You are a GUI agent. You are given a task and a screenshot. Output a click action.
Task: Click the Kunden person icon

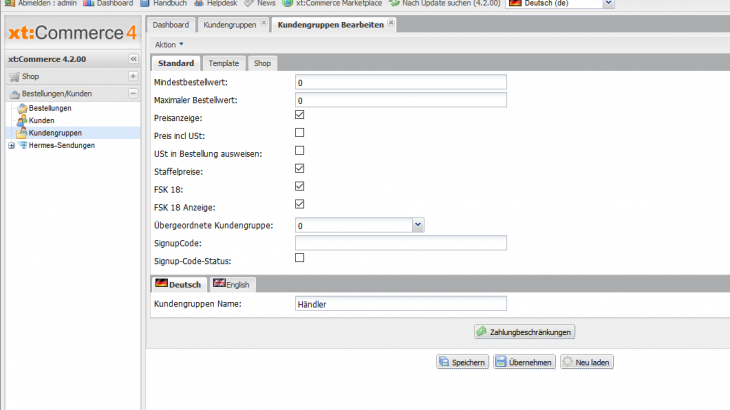point(22,121)
